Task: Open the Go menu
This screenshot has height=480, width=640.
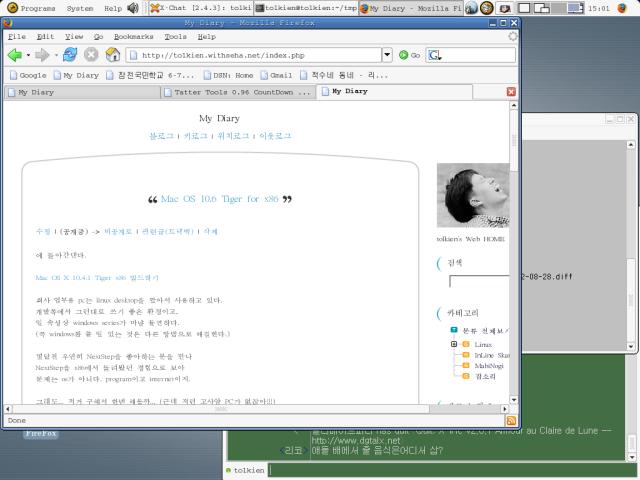Action: tap(98, 37)
